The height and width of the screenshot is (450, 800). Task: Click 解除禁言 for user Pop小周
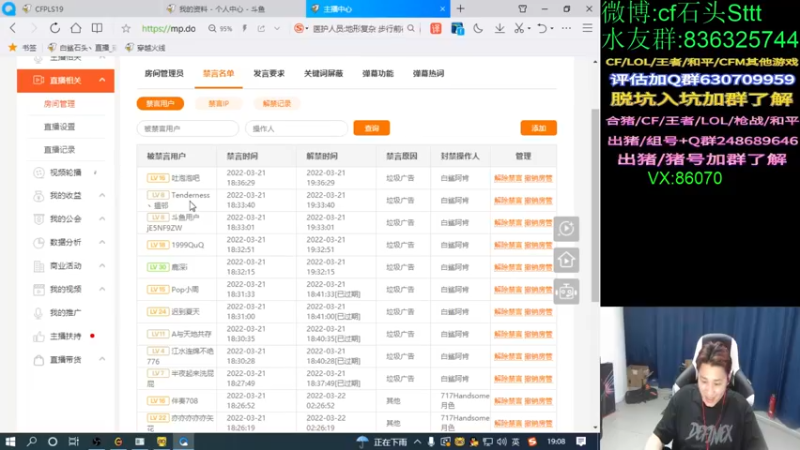(x=508, y=289)
